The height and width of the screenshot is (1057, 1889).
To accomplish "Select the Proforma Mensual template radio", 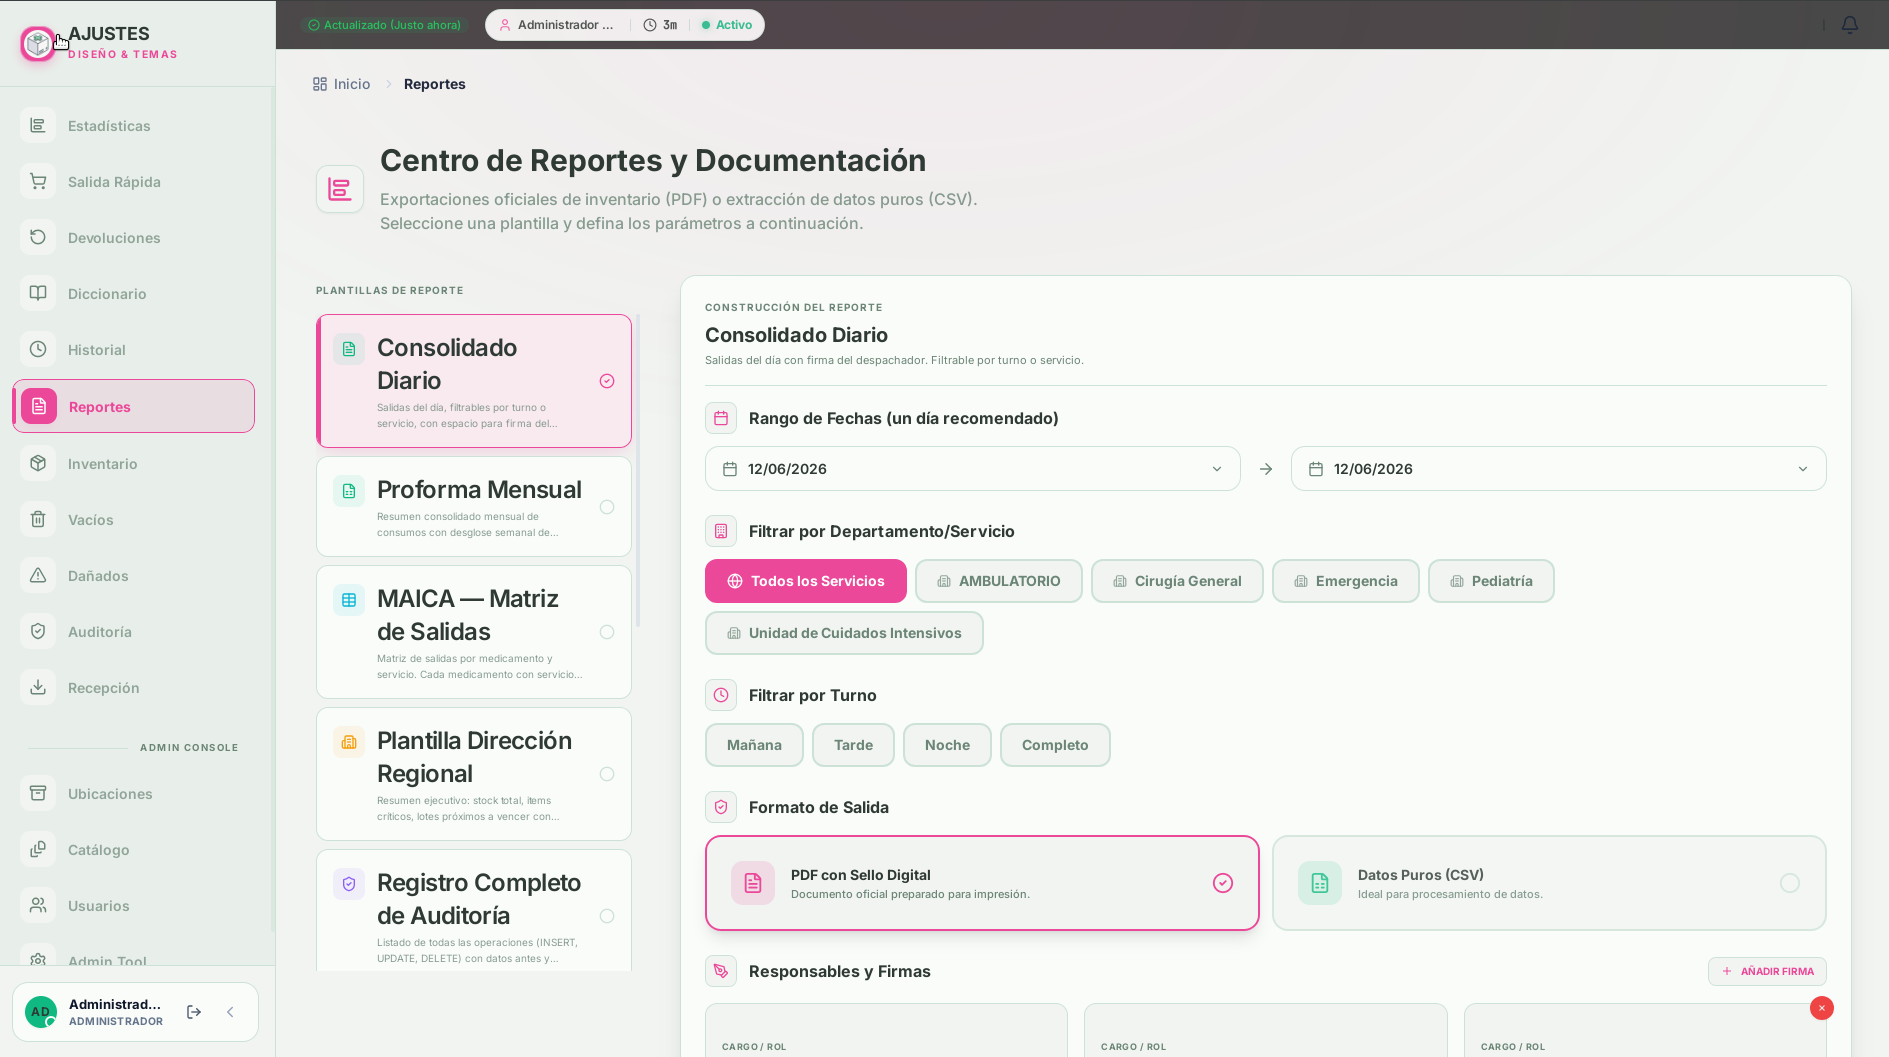I will point(607,507).
